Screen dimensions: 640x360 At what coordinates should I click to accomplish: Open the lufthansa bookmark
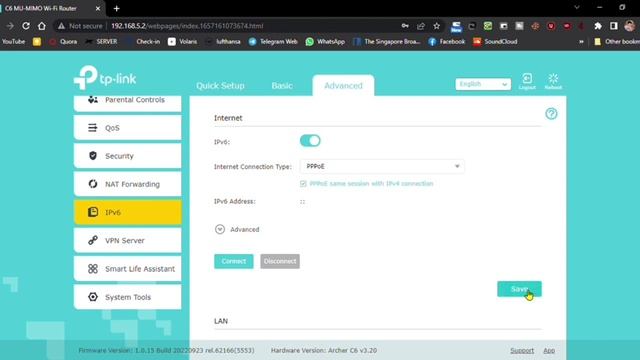(x=223, y=42)
